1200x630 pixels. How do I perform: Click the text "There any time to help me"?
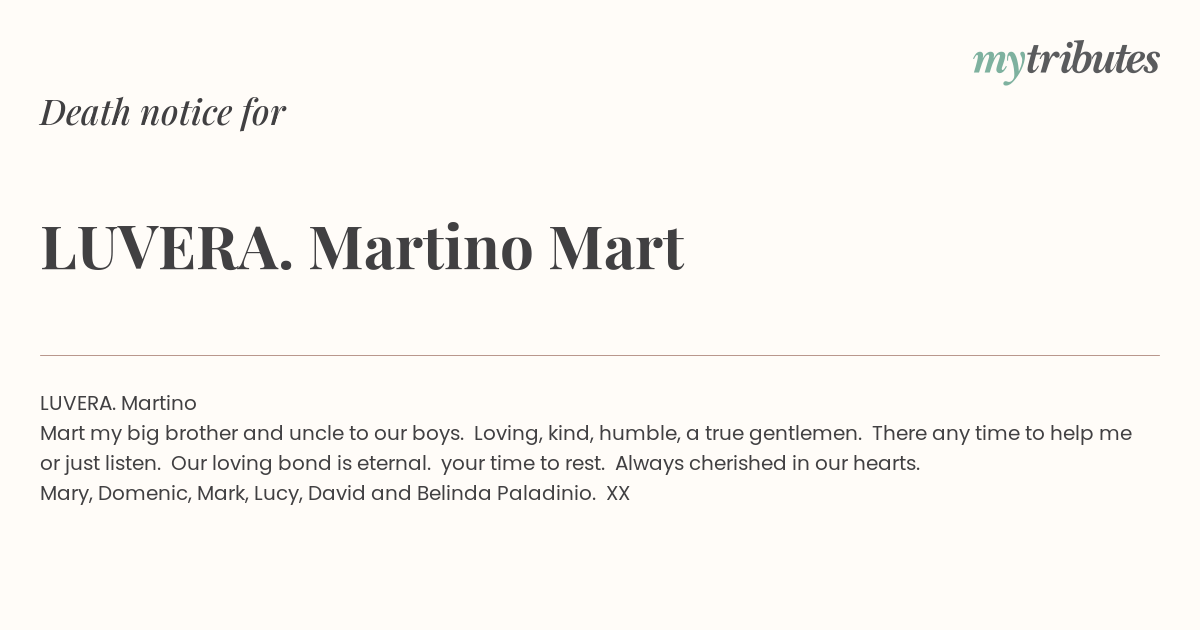1002,433
